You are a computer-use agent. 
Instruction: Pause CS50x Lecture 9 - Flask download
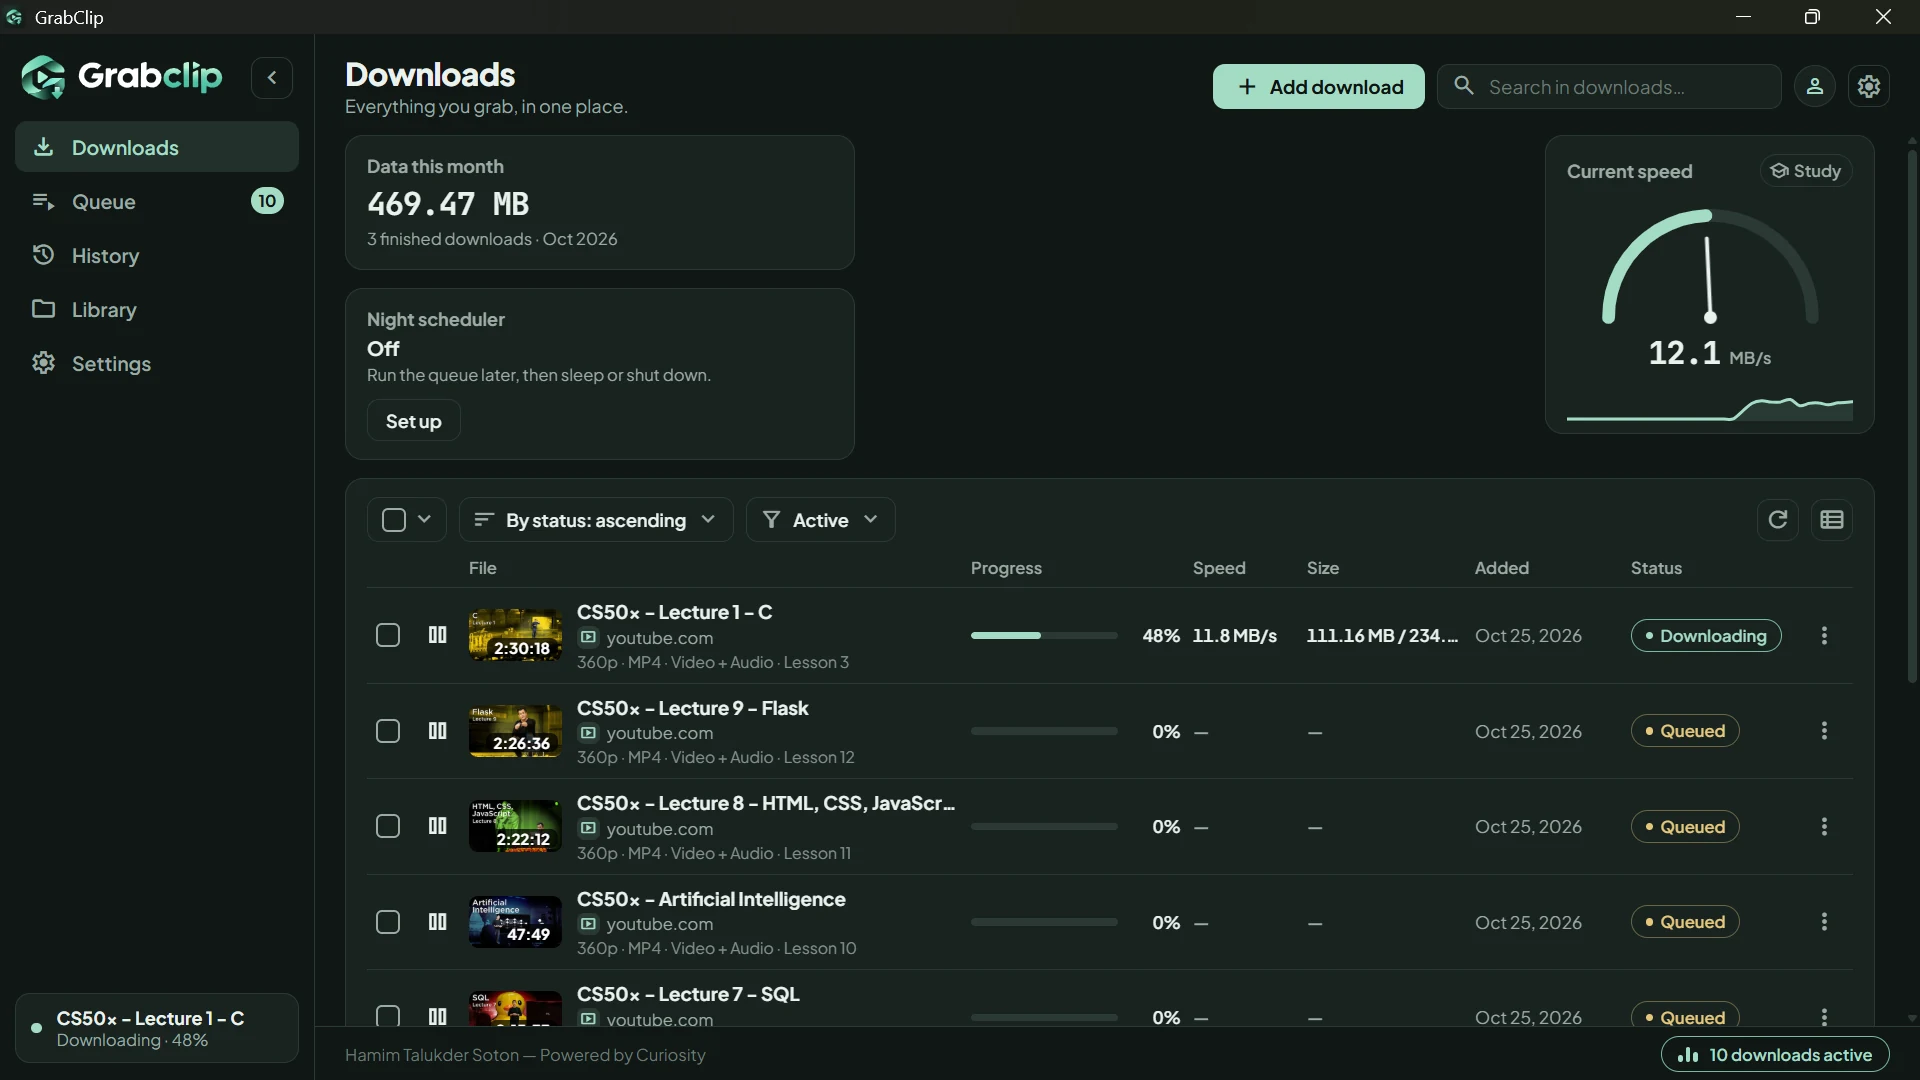[x=437, y=731]
